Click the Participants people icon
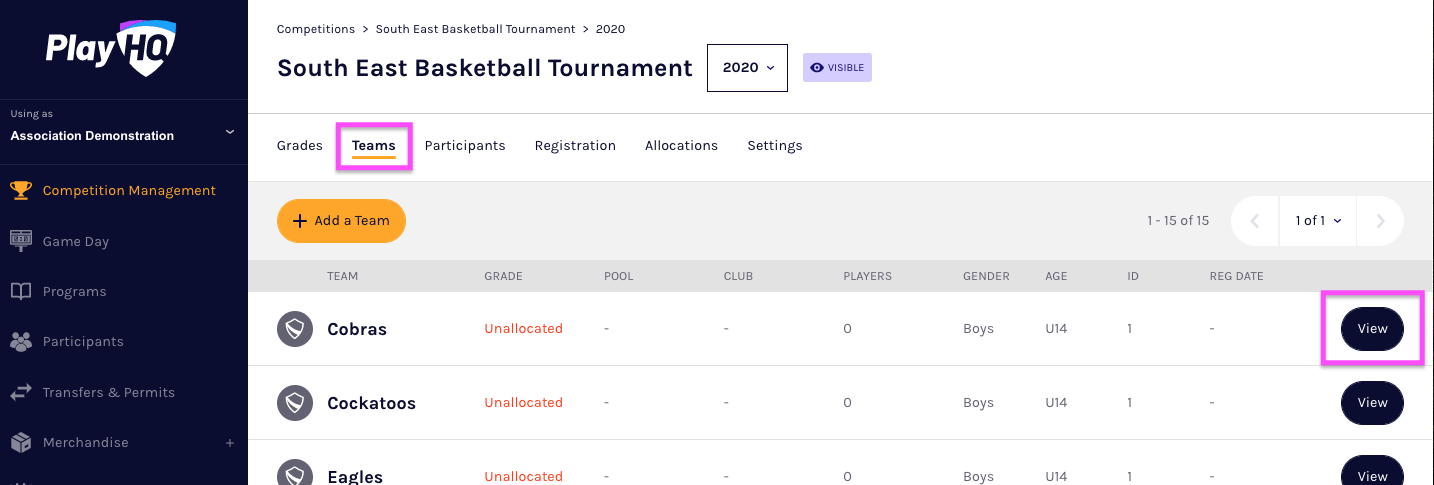 [x=21, y=341]
